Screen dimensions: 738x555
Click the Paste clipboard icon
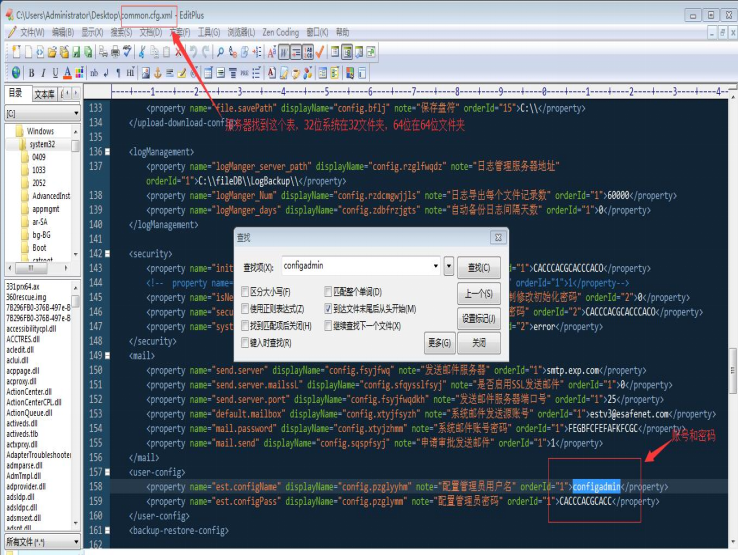[x=166, y=52]
